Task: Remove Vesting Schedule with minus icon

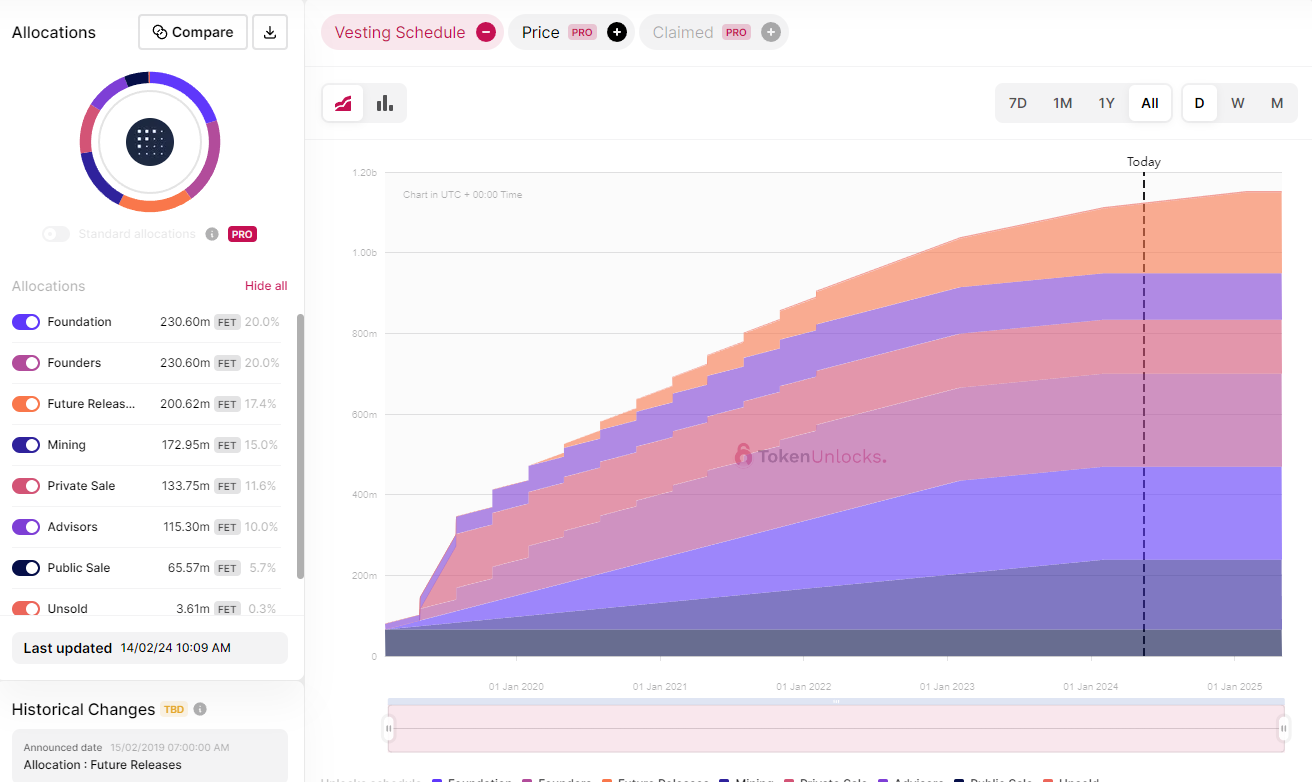Action: pyautogui.click(x=485, y=32)
